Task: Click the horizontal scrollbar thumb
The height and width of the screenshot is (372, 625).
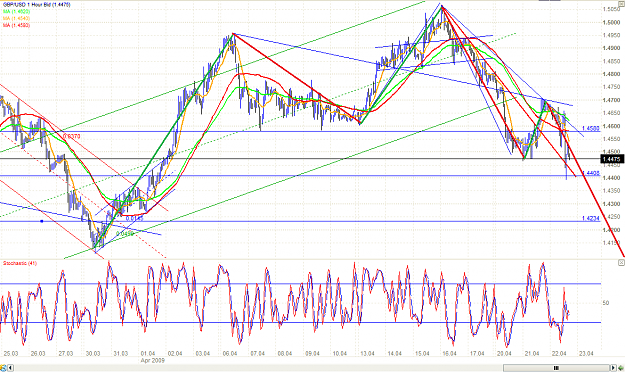Action: click(x=556, y=368)
